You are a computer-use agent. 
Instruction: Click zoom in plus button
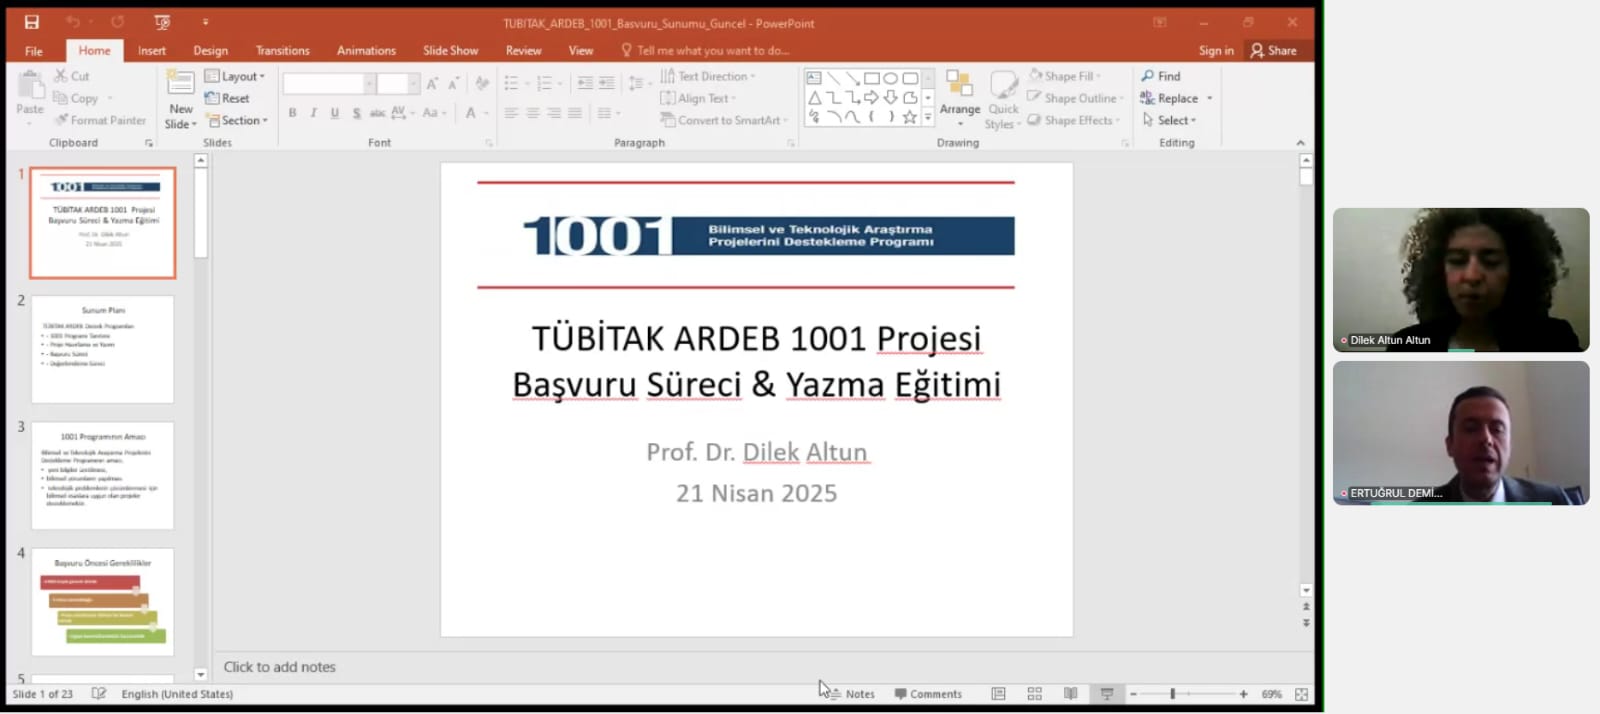[1243, 694]
